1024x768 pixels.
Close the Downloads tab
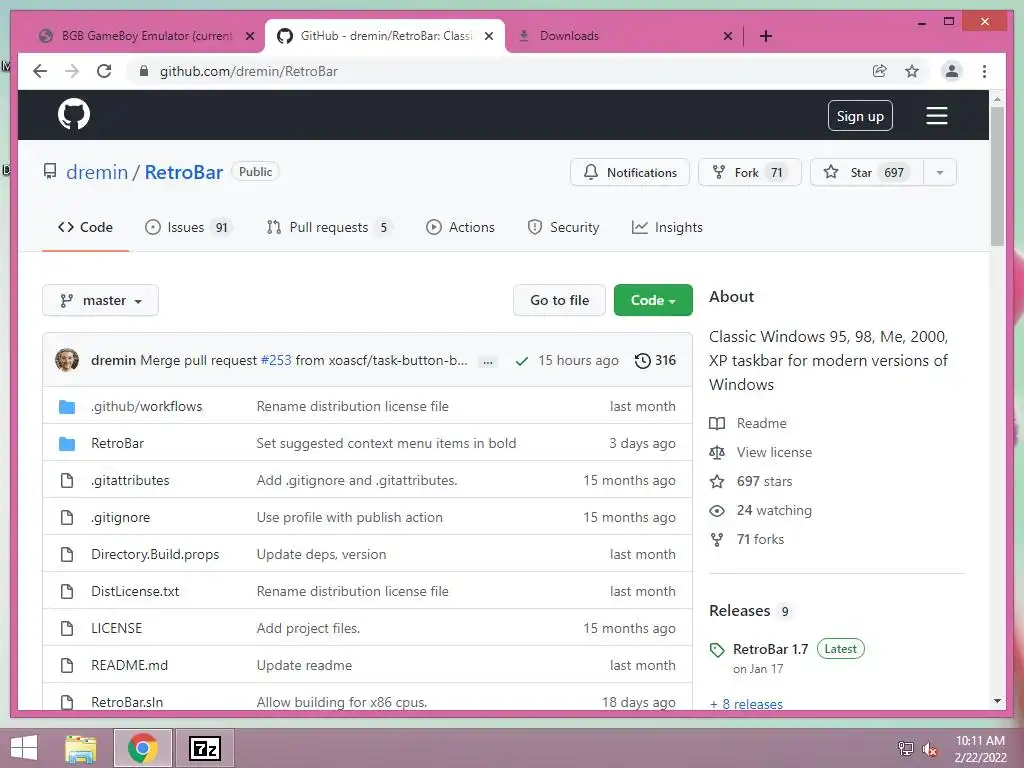tap(728, 36)
